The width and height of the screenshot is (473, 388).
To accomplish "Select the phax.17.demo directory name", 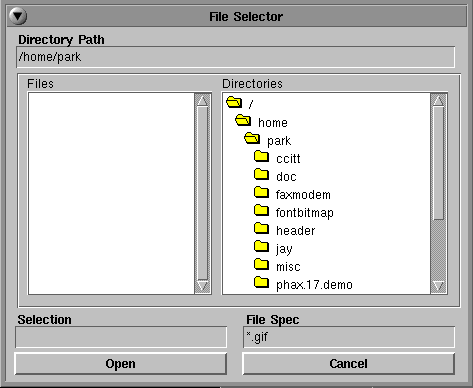I will (x=314, y=285).
